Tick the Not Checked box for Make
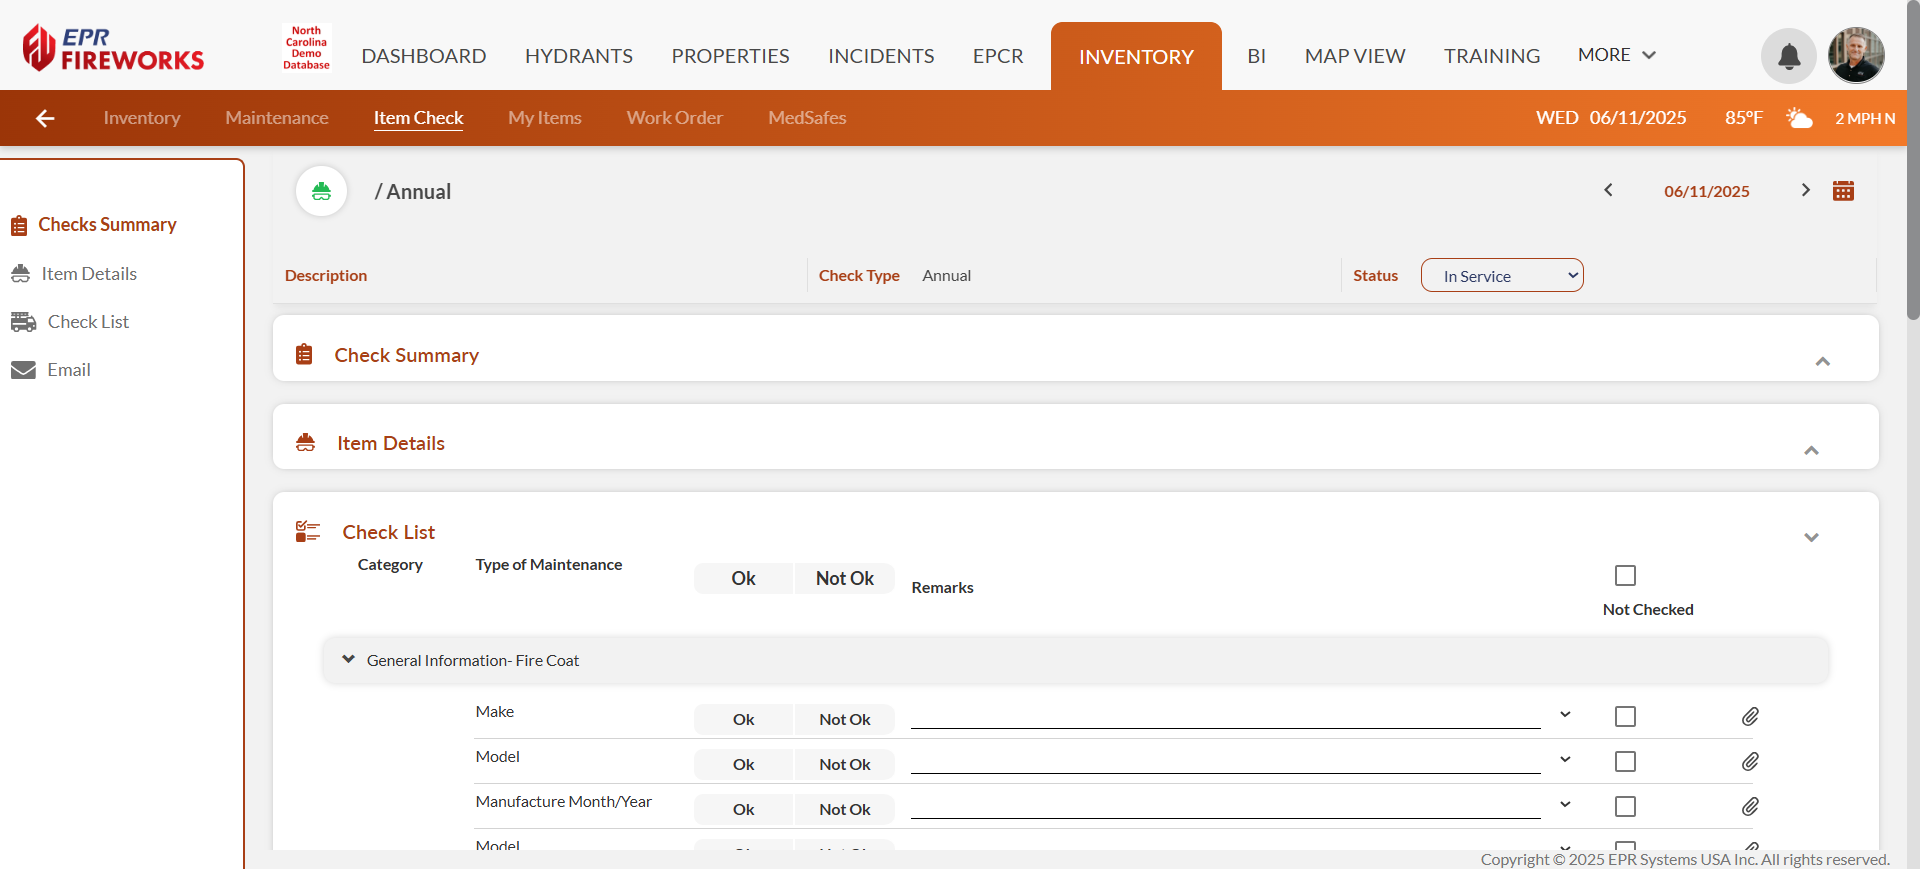Image resolution: width=1920 pixels, height=869 pixels. [x=1625, y=717]
